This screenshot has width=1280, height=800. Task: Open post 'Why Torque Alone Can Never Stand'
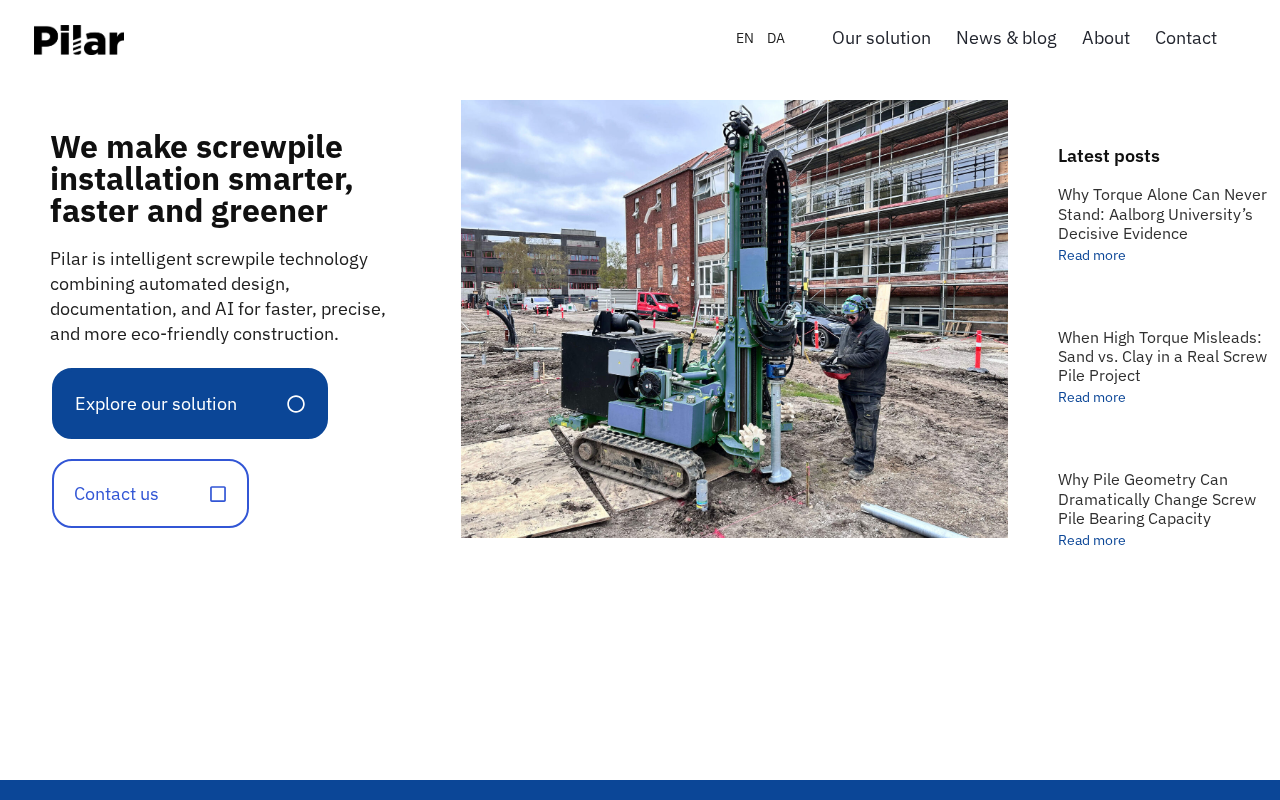pyautogui.click(x=1162, y=214)
